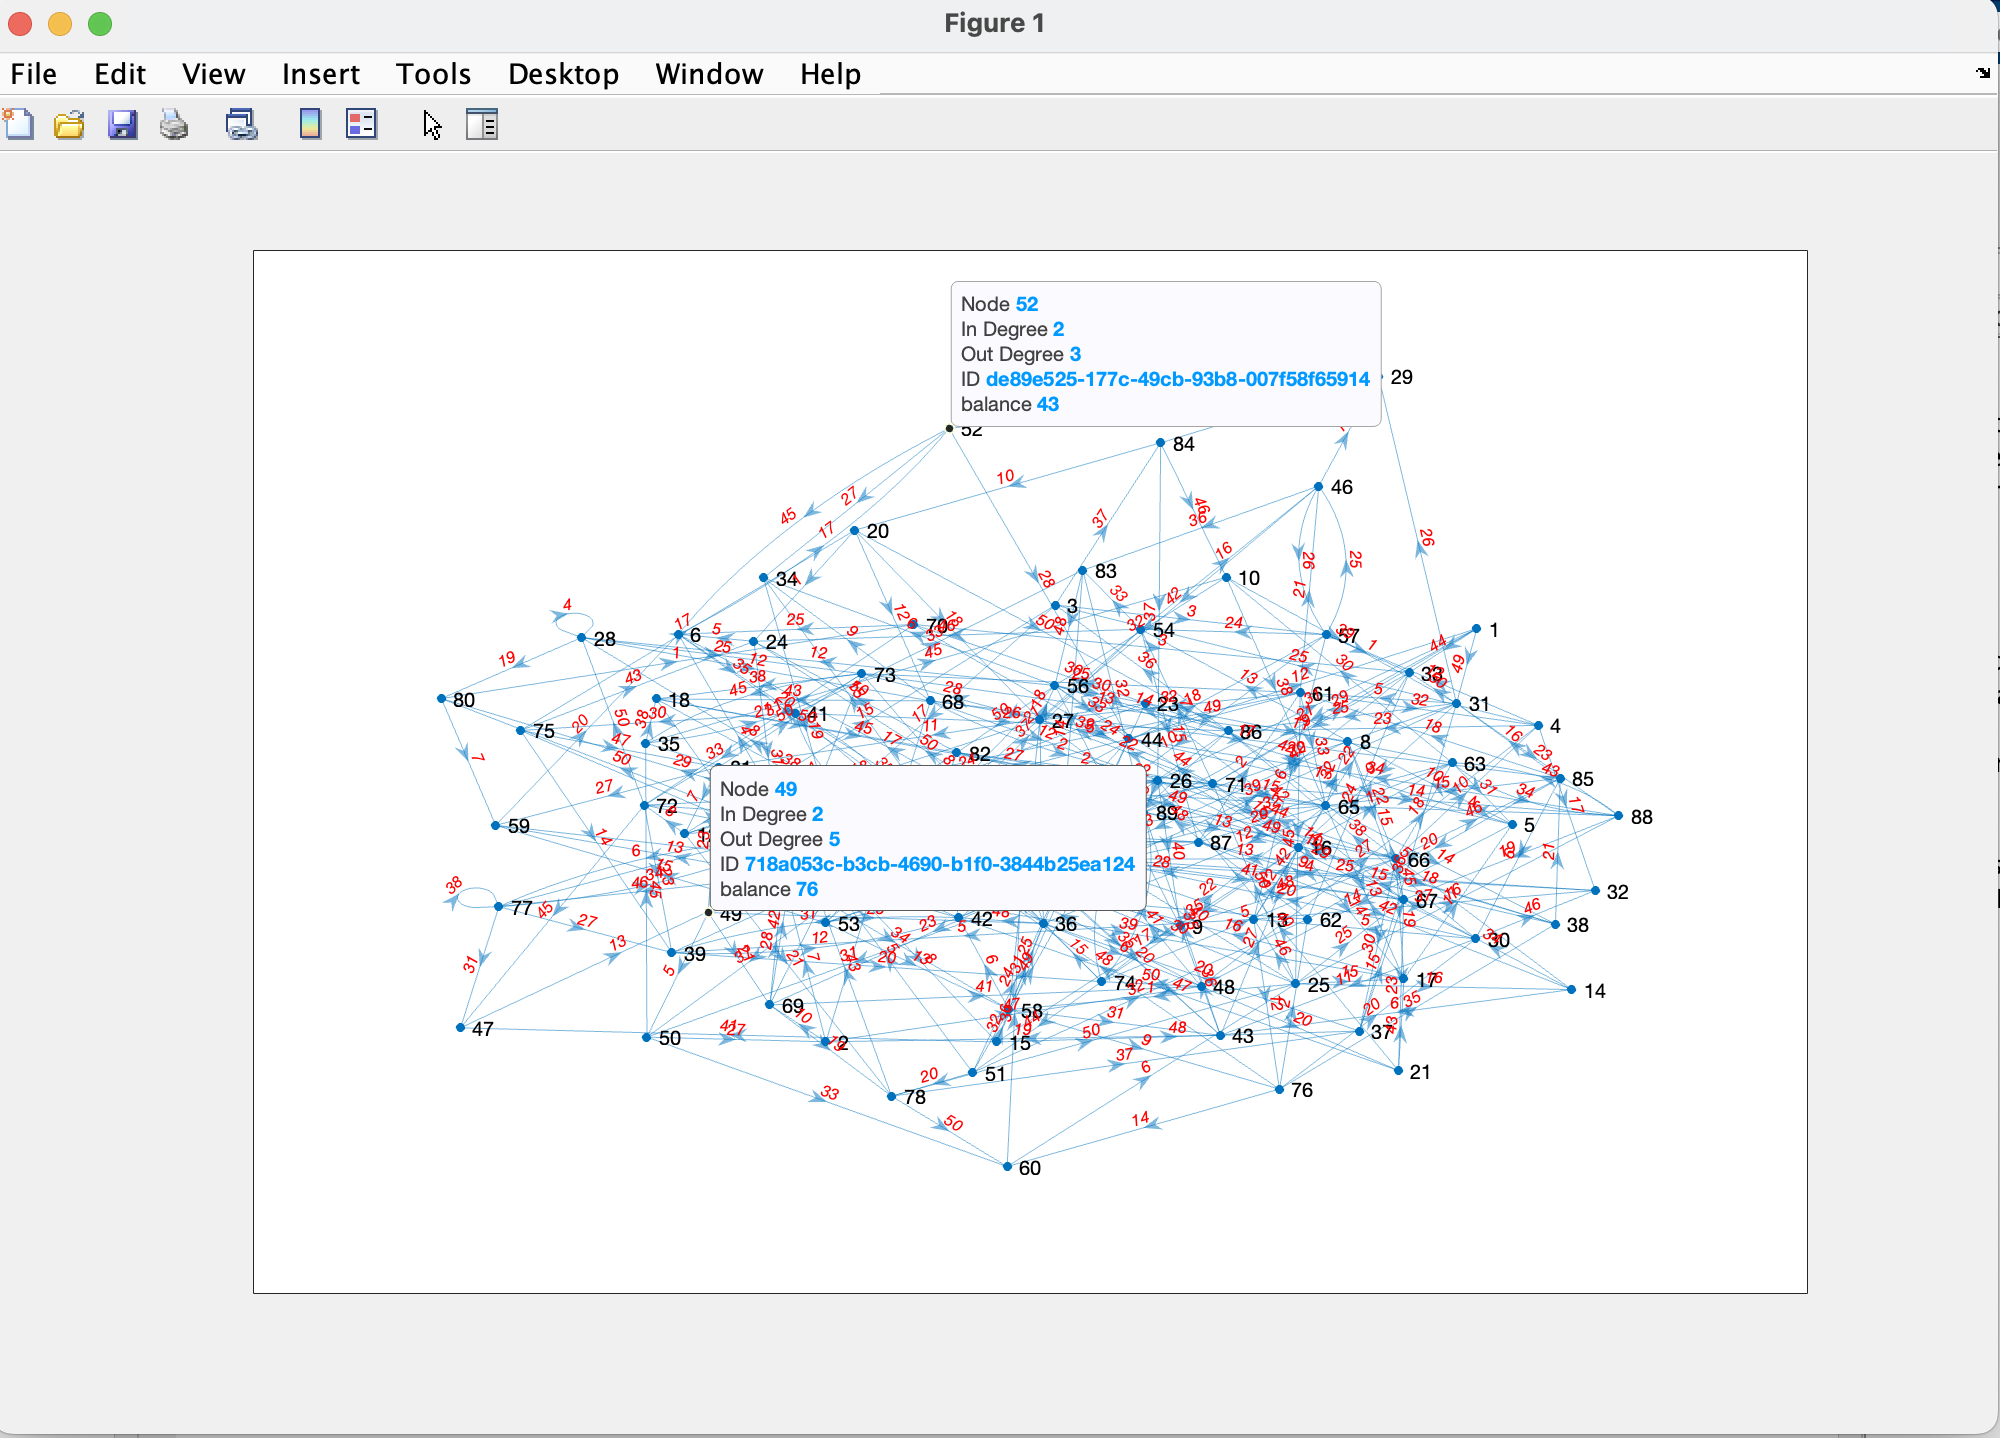Insert a colorbar using the gradient icon

(x=308, y=124)
